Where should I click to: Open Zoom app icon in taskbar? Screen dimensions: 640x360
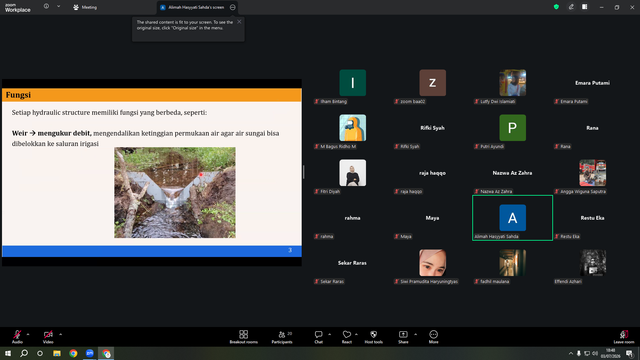tap(89, 353)
